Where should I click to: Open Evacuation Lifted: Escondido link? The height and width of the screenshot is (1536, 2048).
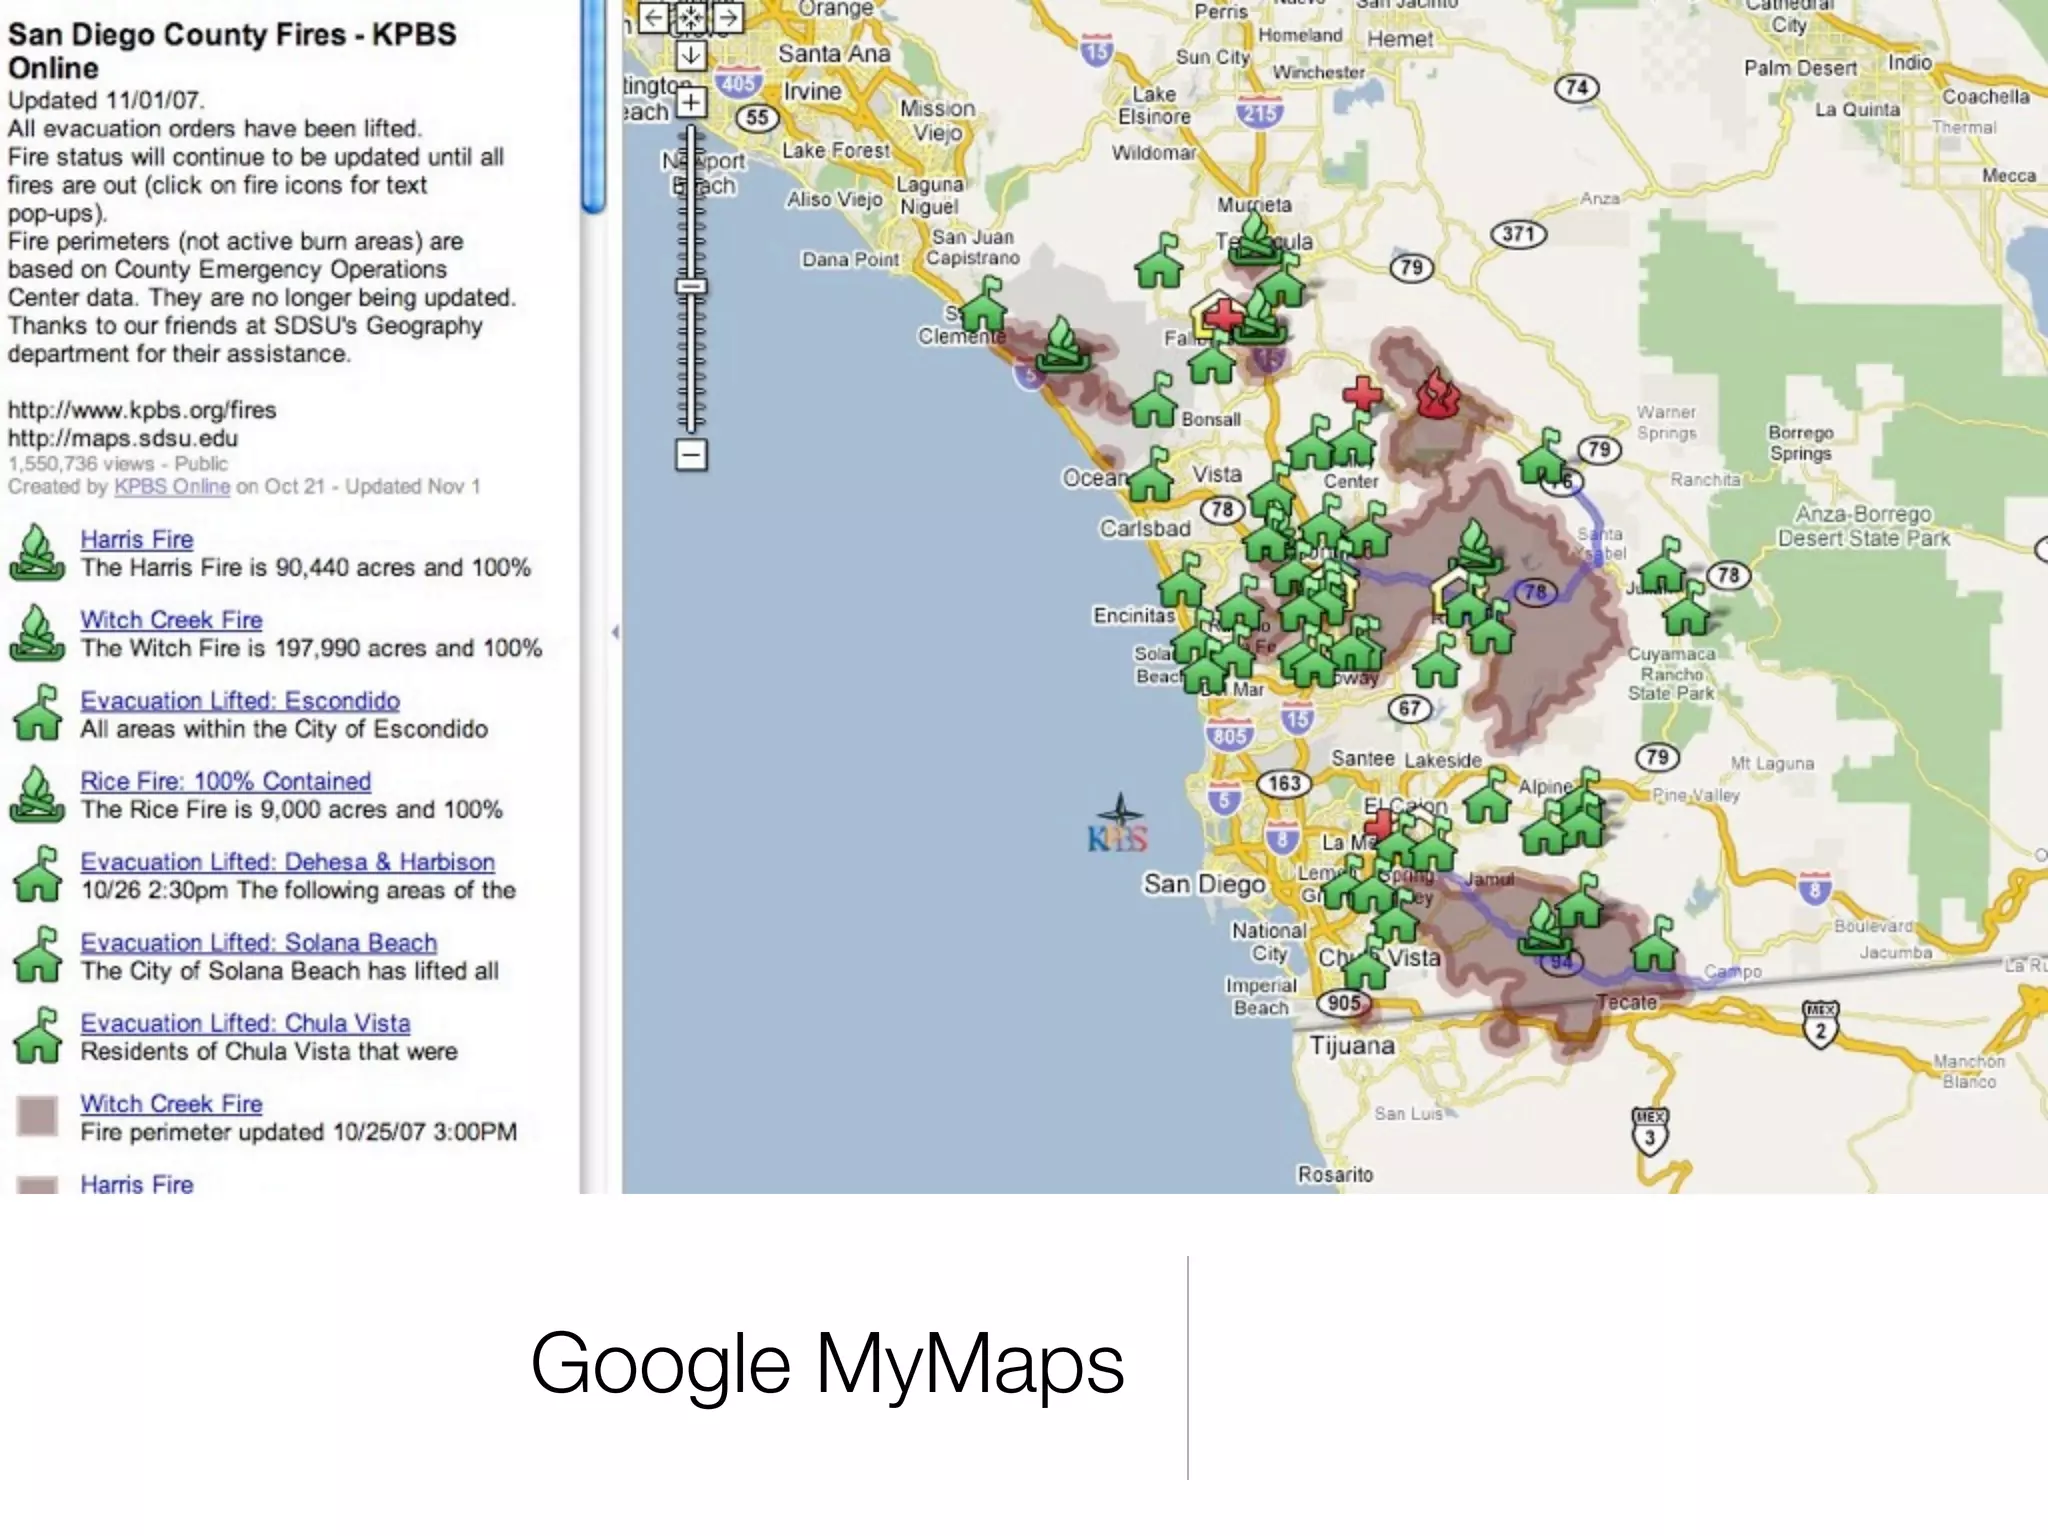click(x=240, y=701)
